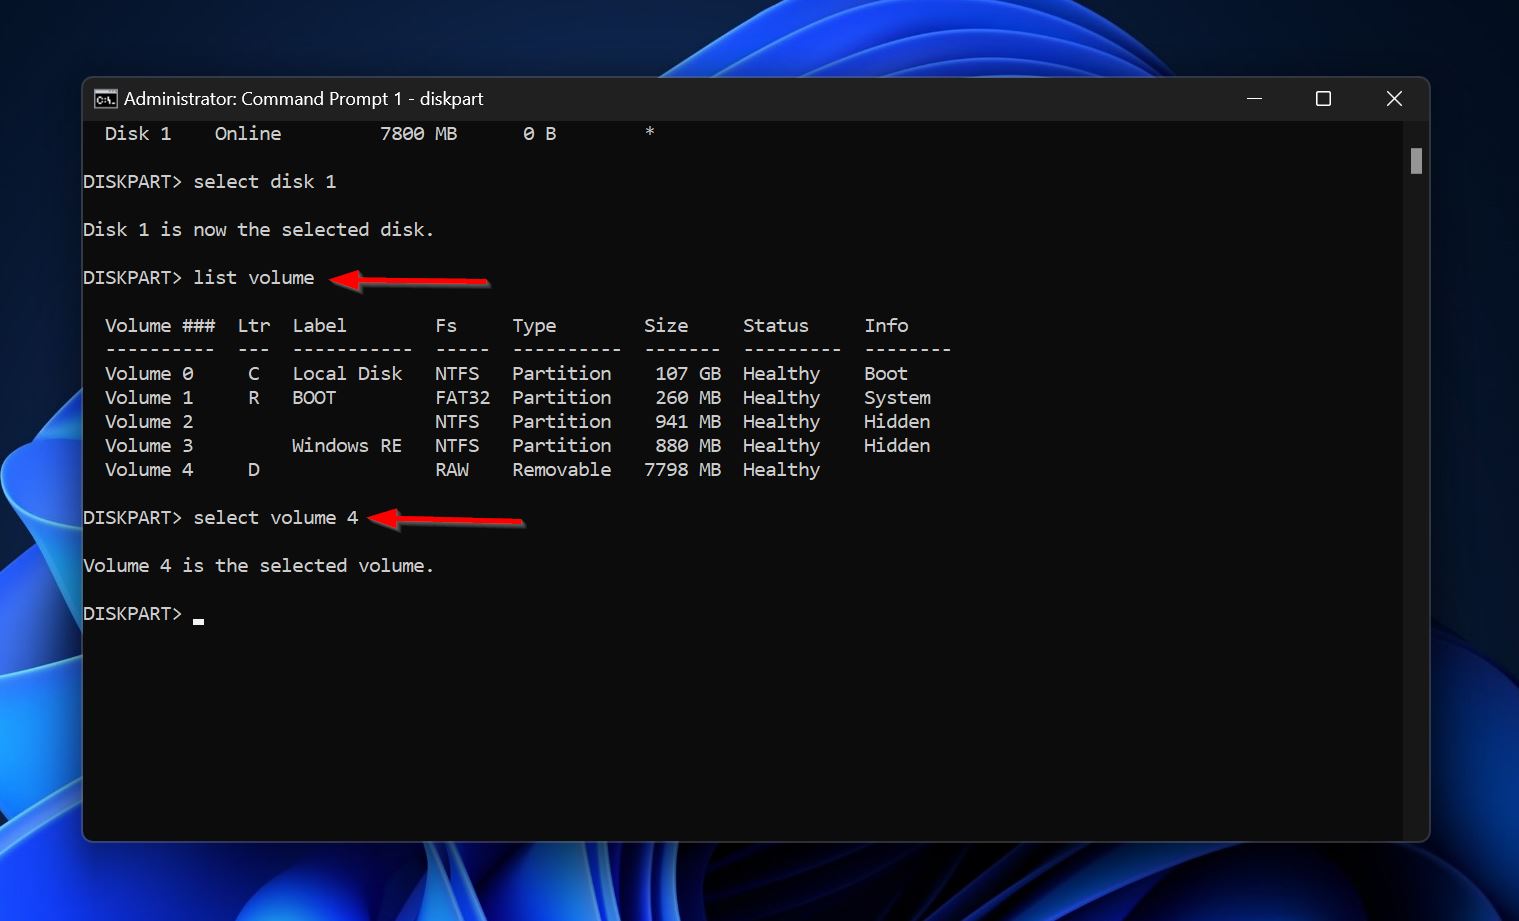Click the 'Fs' column header
The width and height of the screenshot is (1519, 921).
point(446,326)
